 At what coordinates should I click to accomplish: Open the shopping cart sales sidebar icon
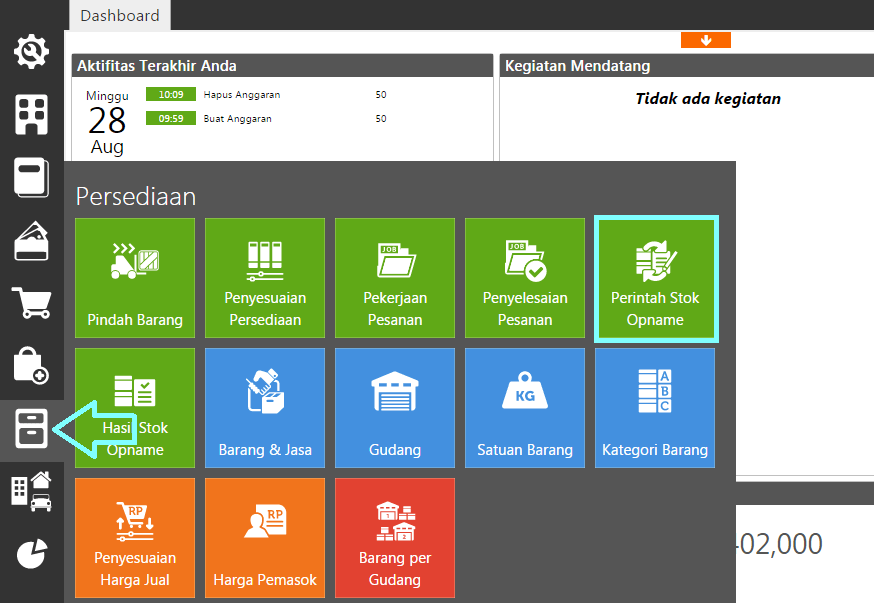click(31, 303)
